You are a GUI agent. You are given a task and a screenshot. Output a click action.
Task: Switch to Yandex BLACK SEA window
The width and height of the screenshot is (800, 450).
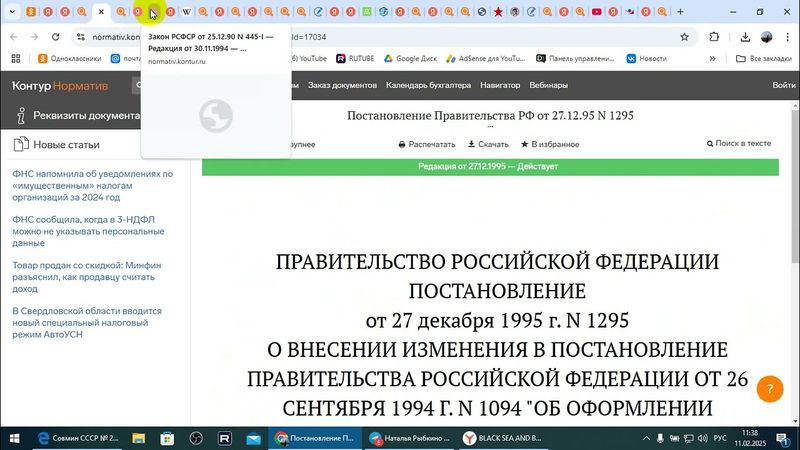pyautogui.click(x=502, y=438)
